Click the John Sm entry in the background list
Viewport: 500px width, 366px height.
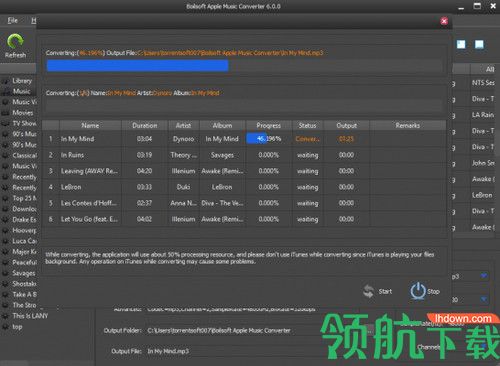point(483,163)
